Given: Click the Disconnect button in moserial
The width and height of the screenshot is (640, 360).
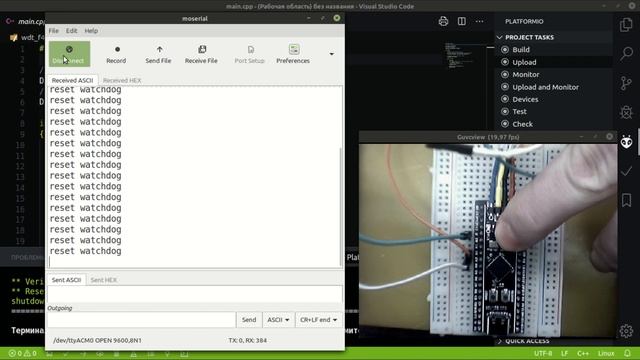Looking at the screenshot, I should coord(69,54).
